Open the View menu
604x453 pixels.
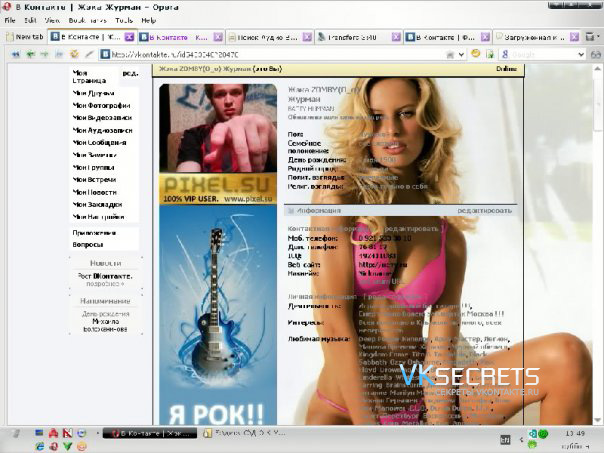click(x=52, y=20)
